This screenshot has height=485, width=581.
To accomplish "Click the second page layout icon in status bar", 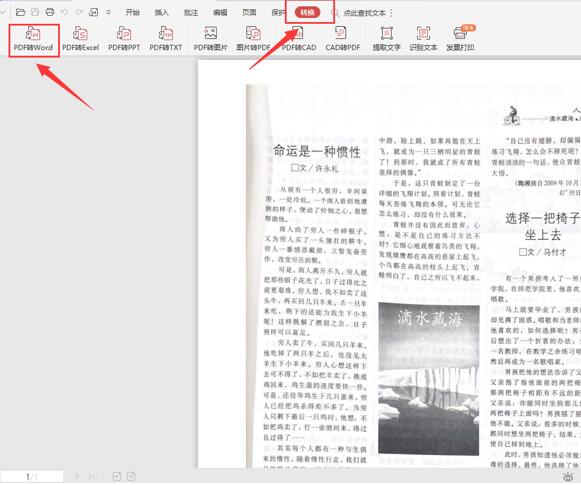I will (x=131, y=477).
